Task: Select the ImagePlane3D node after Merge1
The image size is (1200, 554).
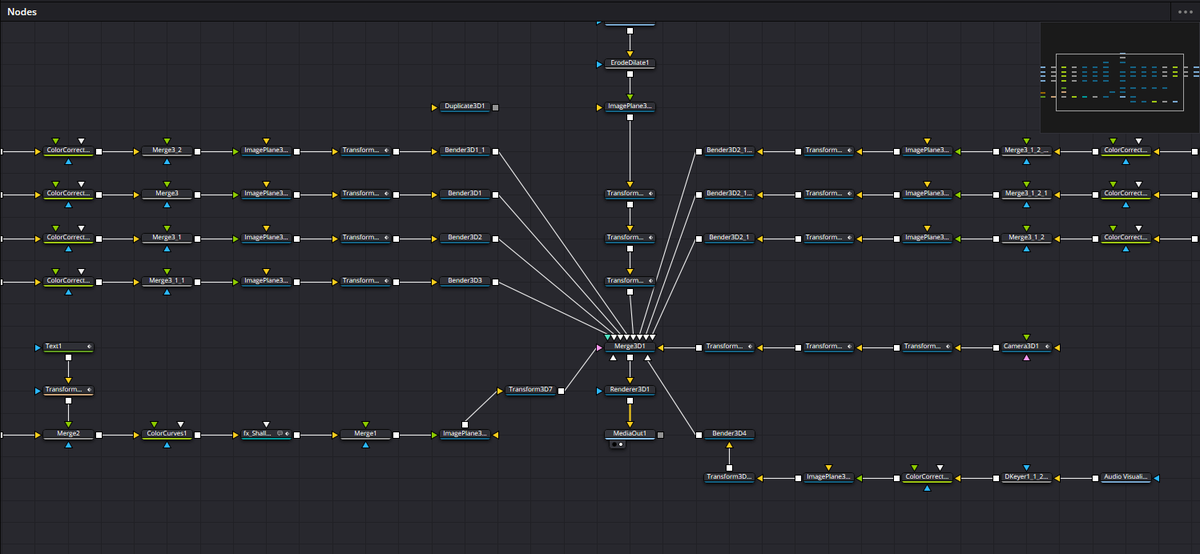Action: click(x=465, y=435)
